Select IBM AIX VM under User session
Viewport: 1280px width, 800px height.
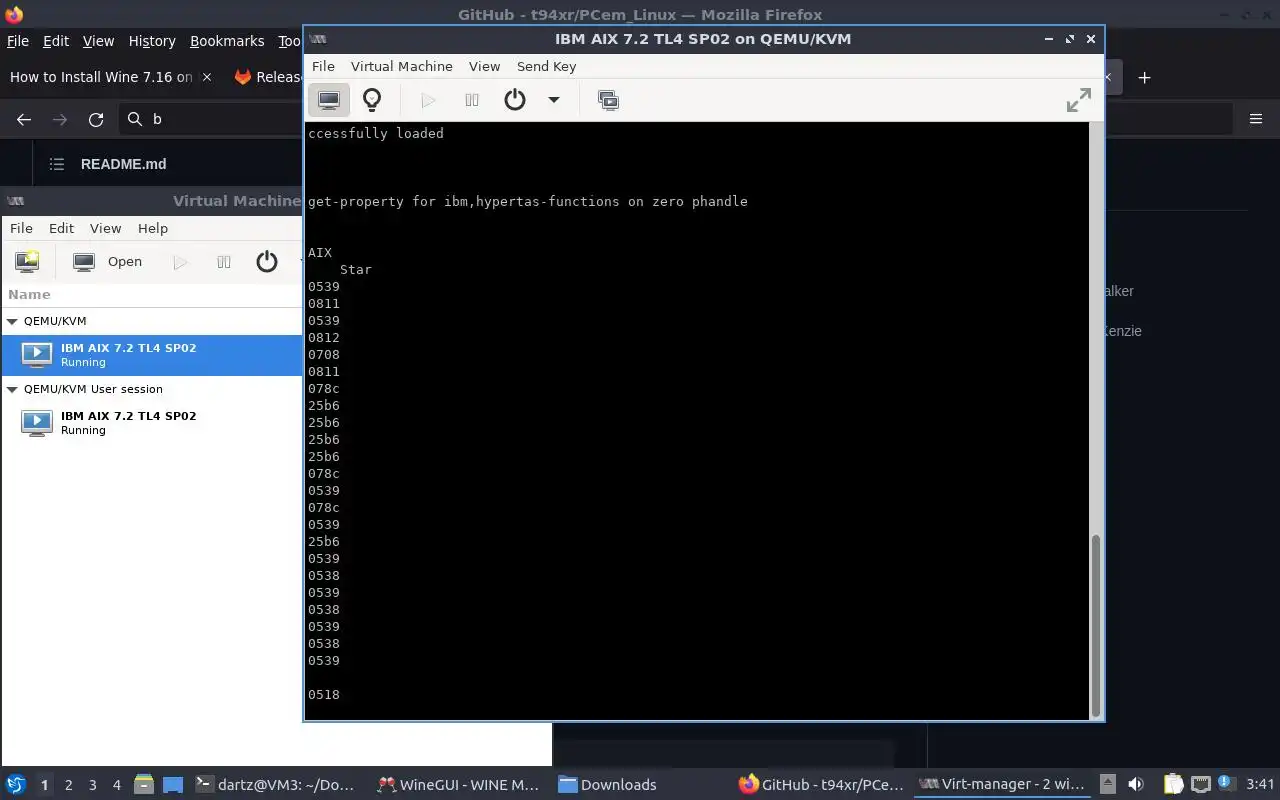pyautogui.click(x=151, y=423)
